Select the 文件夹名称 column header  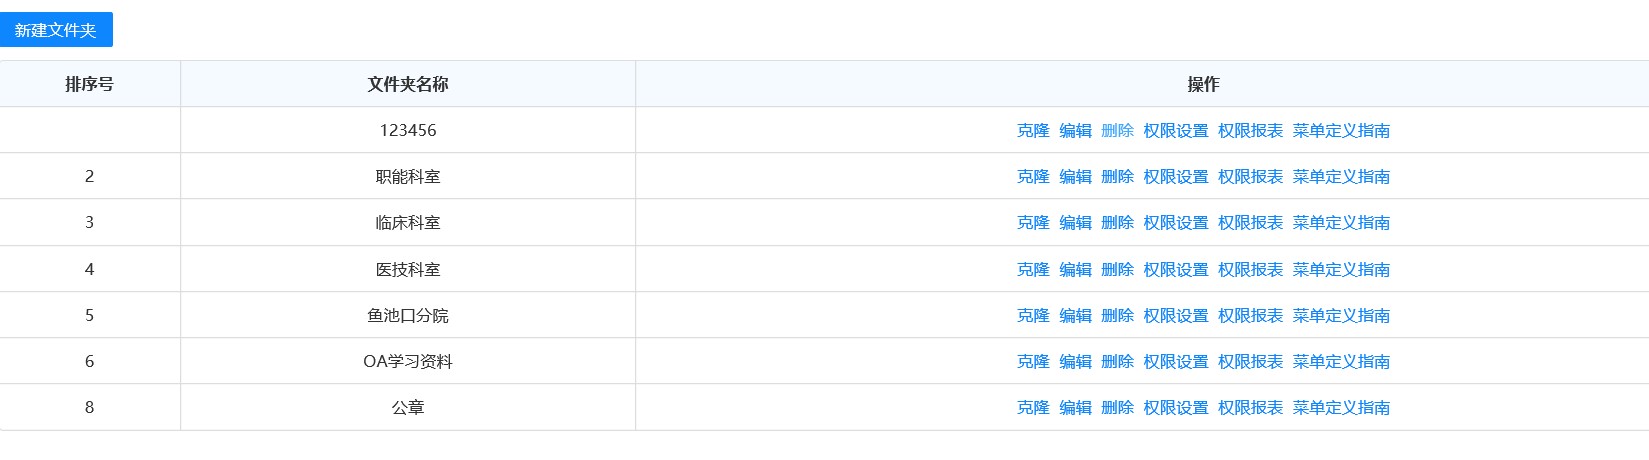(408, 84)
